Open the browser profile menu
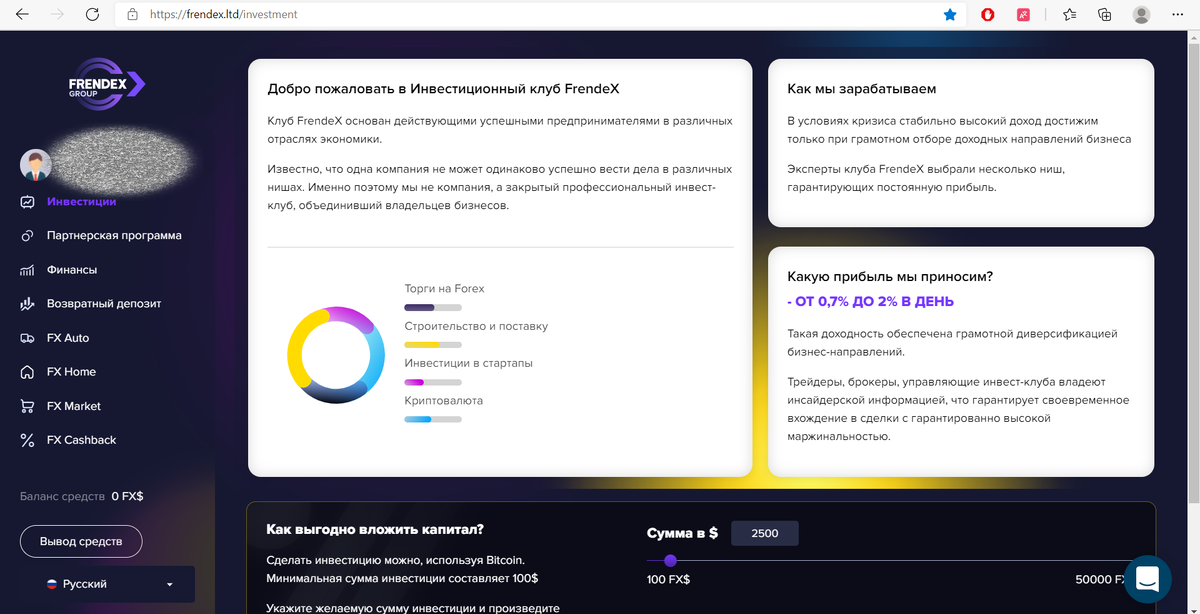 [1141, 15]
